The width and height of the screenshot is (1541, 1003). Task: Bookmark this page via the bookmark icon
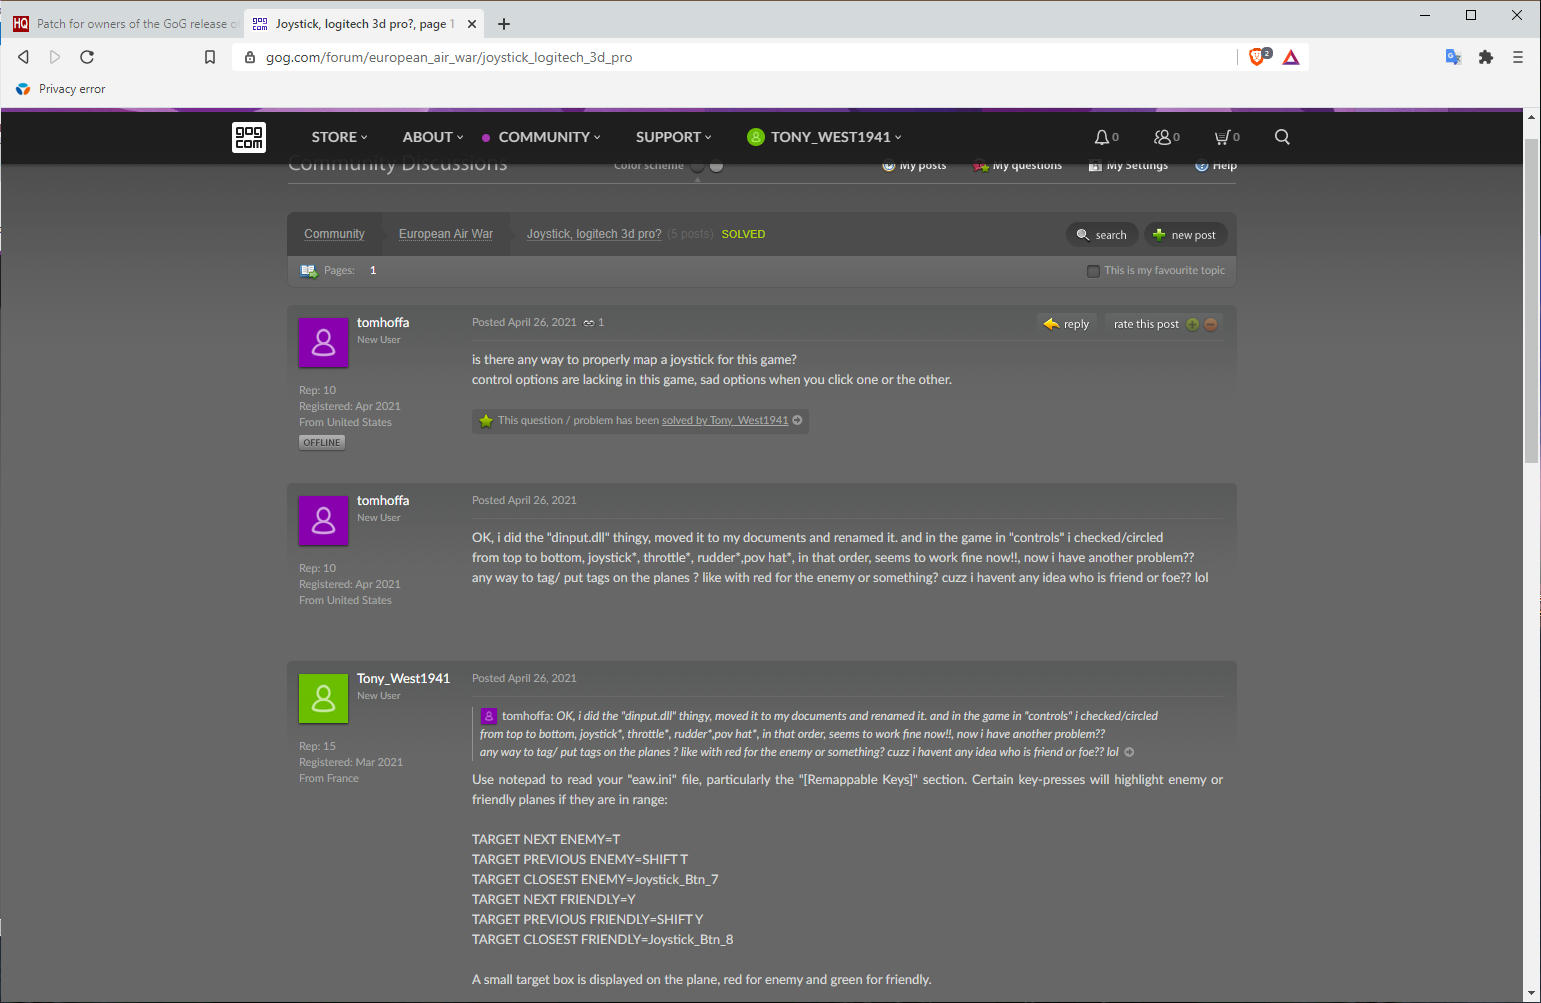210,57
